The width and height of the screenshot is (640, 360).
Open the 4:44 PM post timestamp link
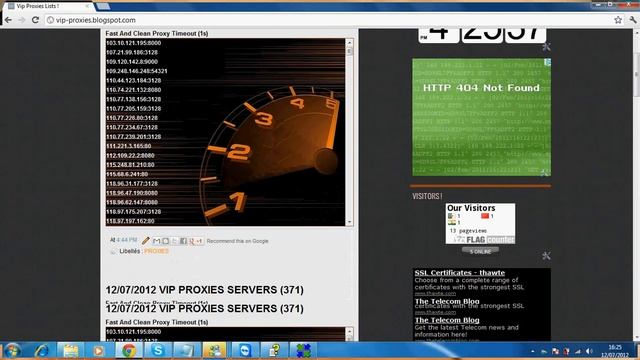(127, 240)
